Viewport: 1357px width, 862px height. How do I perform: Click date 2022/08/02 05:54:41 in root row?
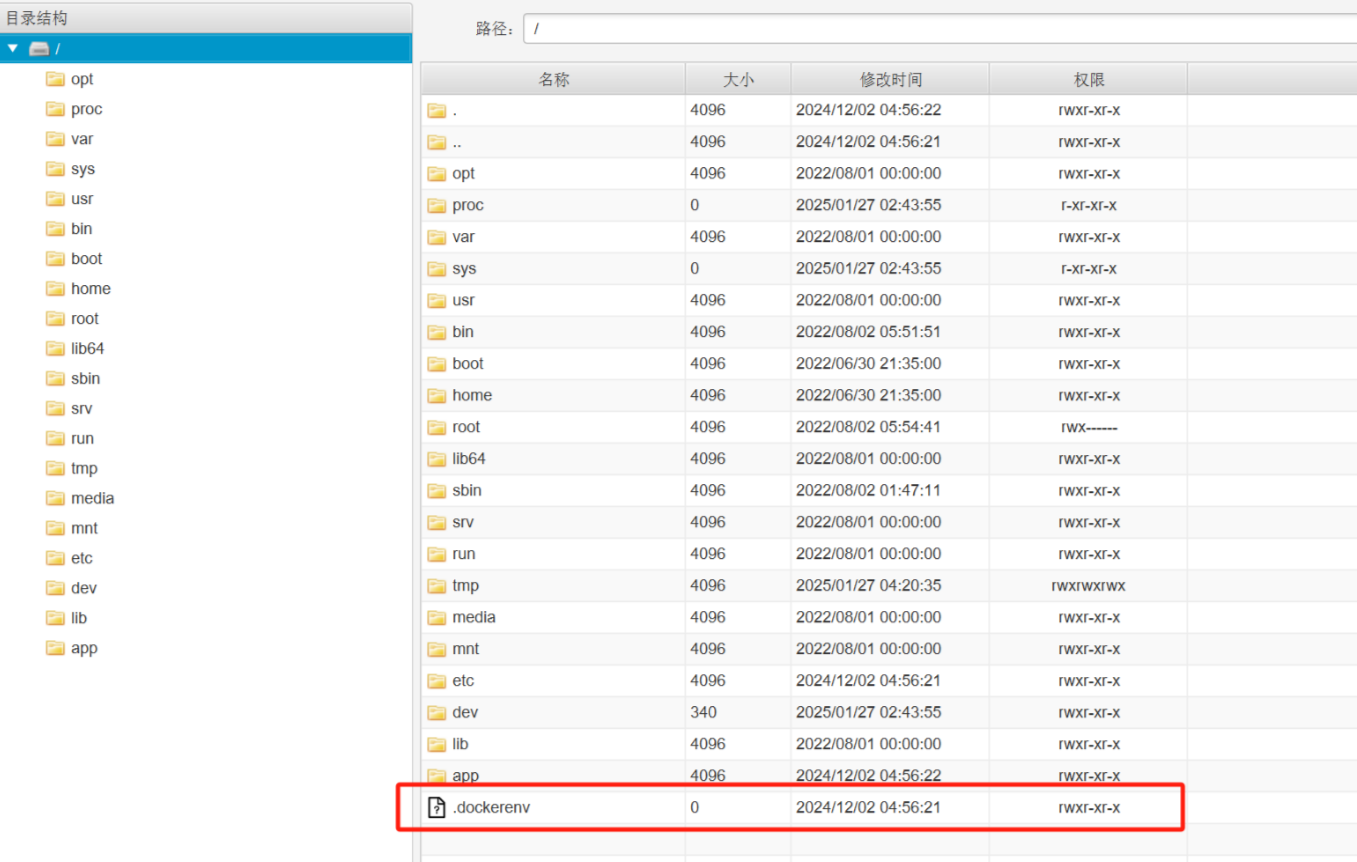click(868, 427)
